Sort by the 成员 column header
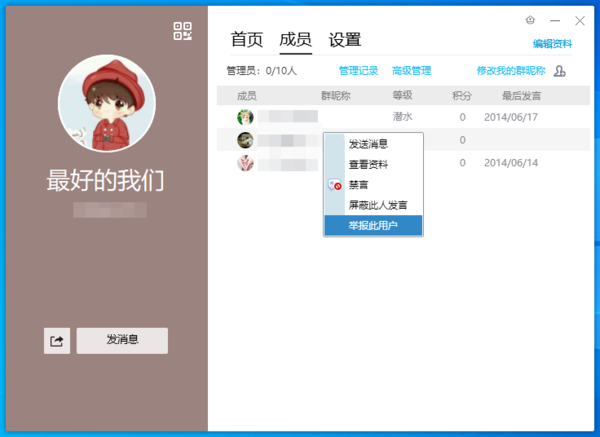The width and height of the screenshot is (600, 437). click(247, 96)
